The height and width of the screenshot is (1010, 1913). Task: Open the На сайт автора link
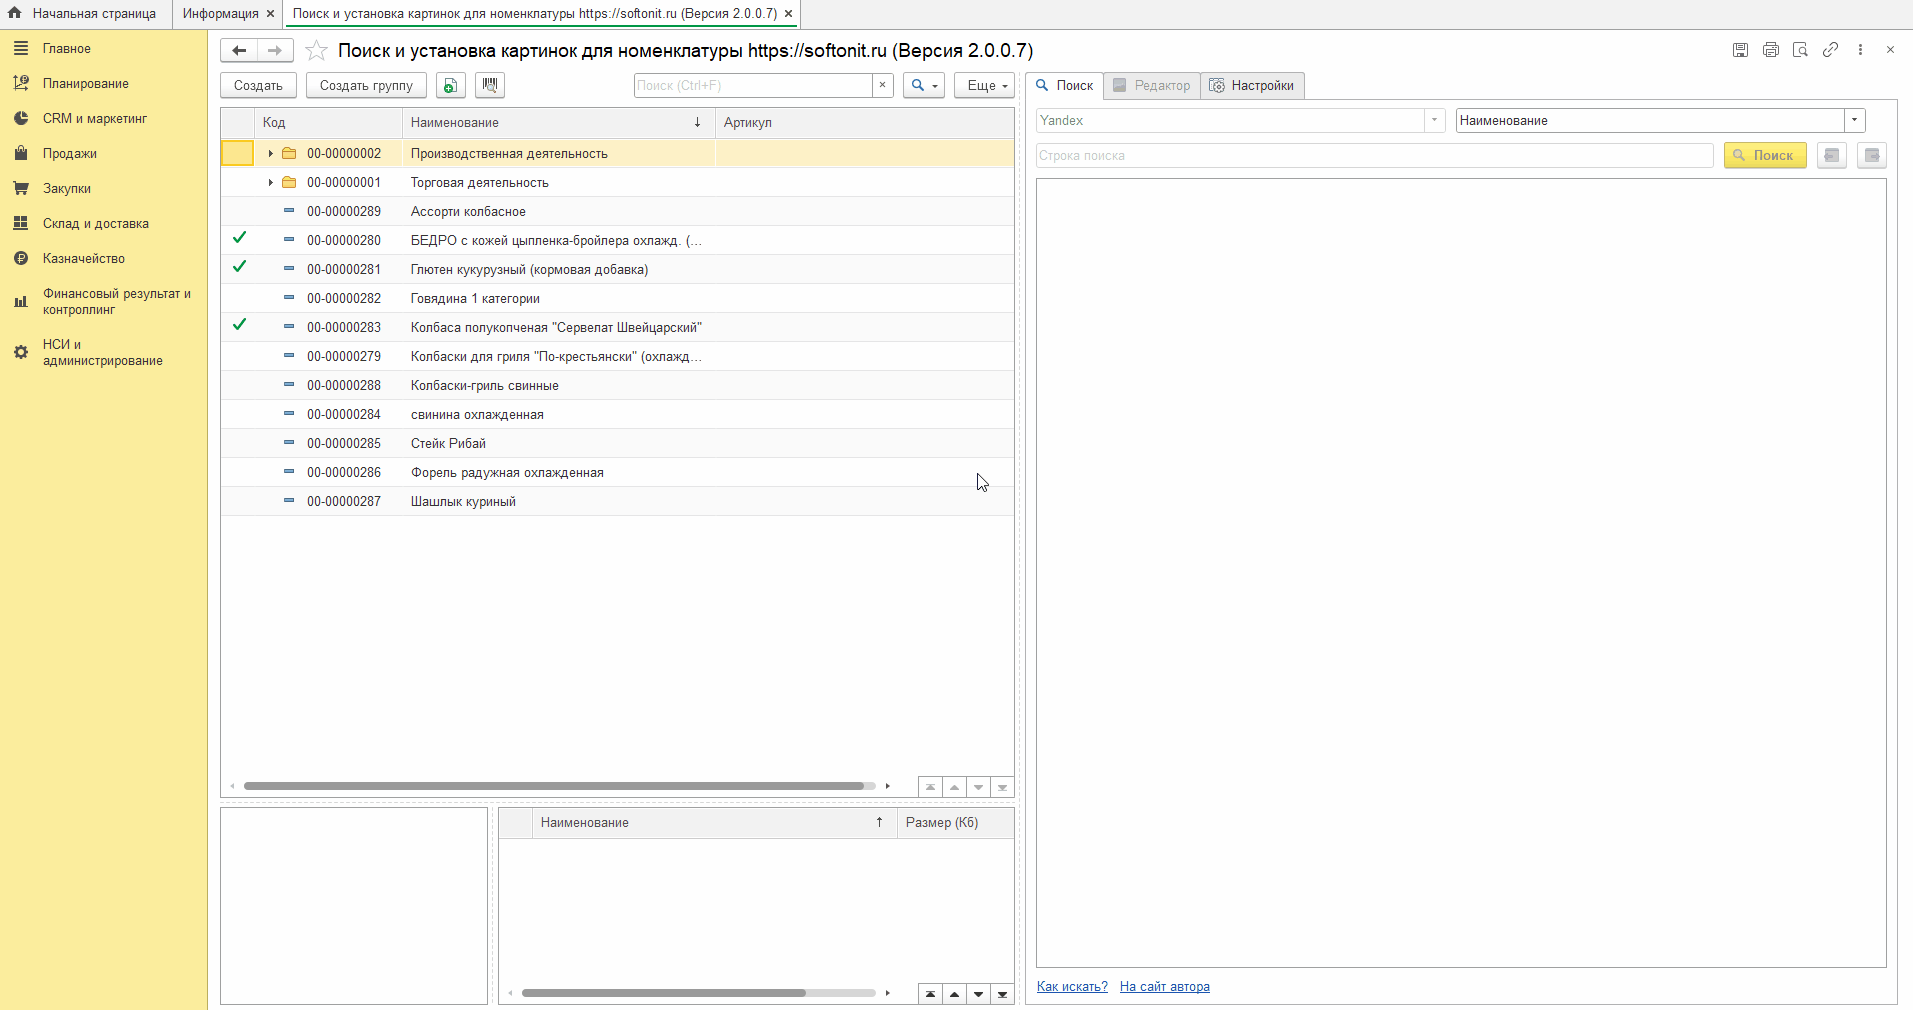pos(1164,986)
